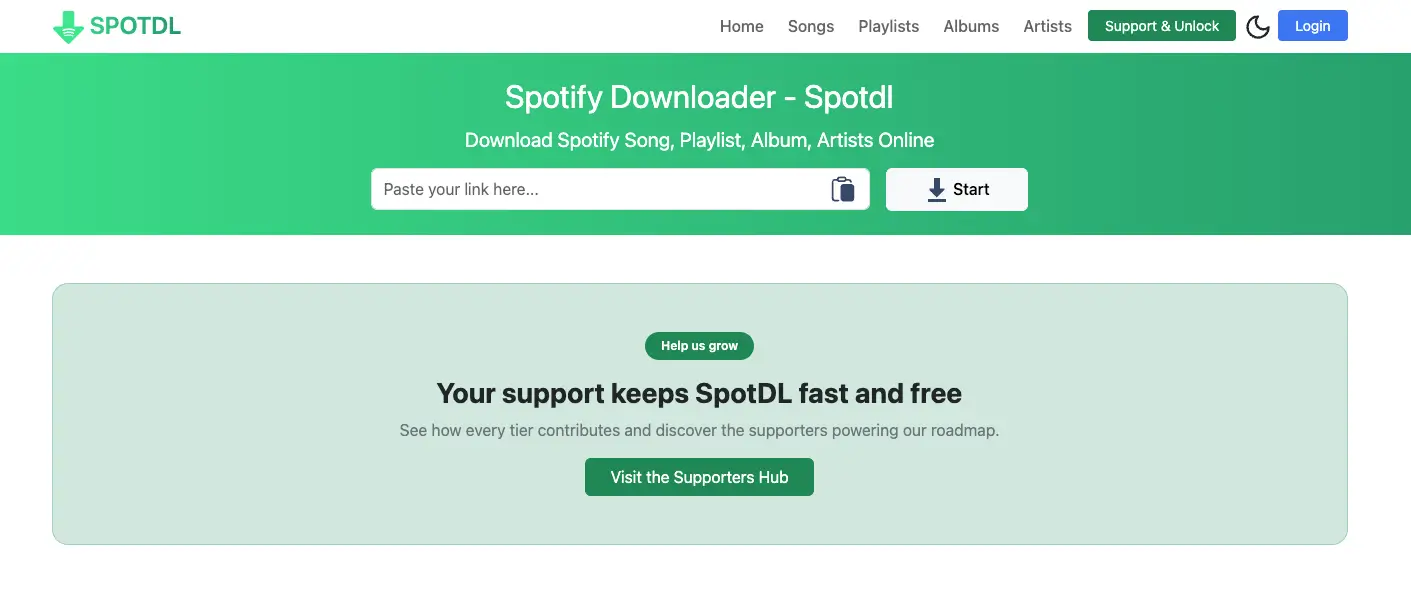Toggle dark mode with the moon icon
Screen dimensions: 1411x593
1257,27
